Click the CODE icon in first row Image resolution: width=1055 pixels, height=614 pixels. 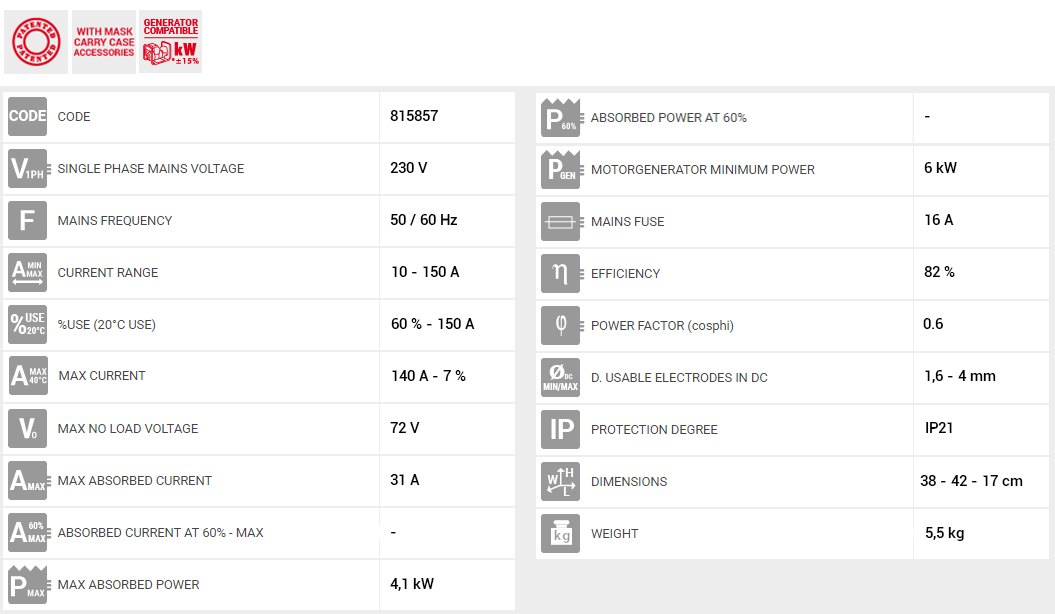pos(27,116)
